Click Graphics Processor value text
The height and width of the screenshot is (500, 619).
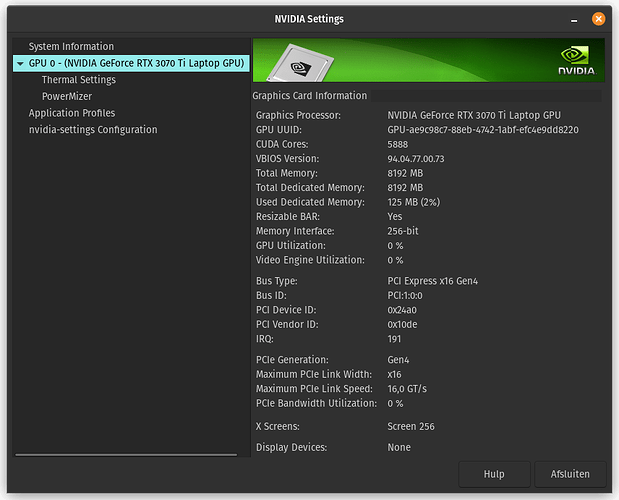[x=474, y=115]
